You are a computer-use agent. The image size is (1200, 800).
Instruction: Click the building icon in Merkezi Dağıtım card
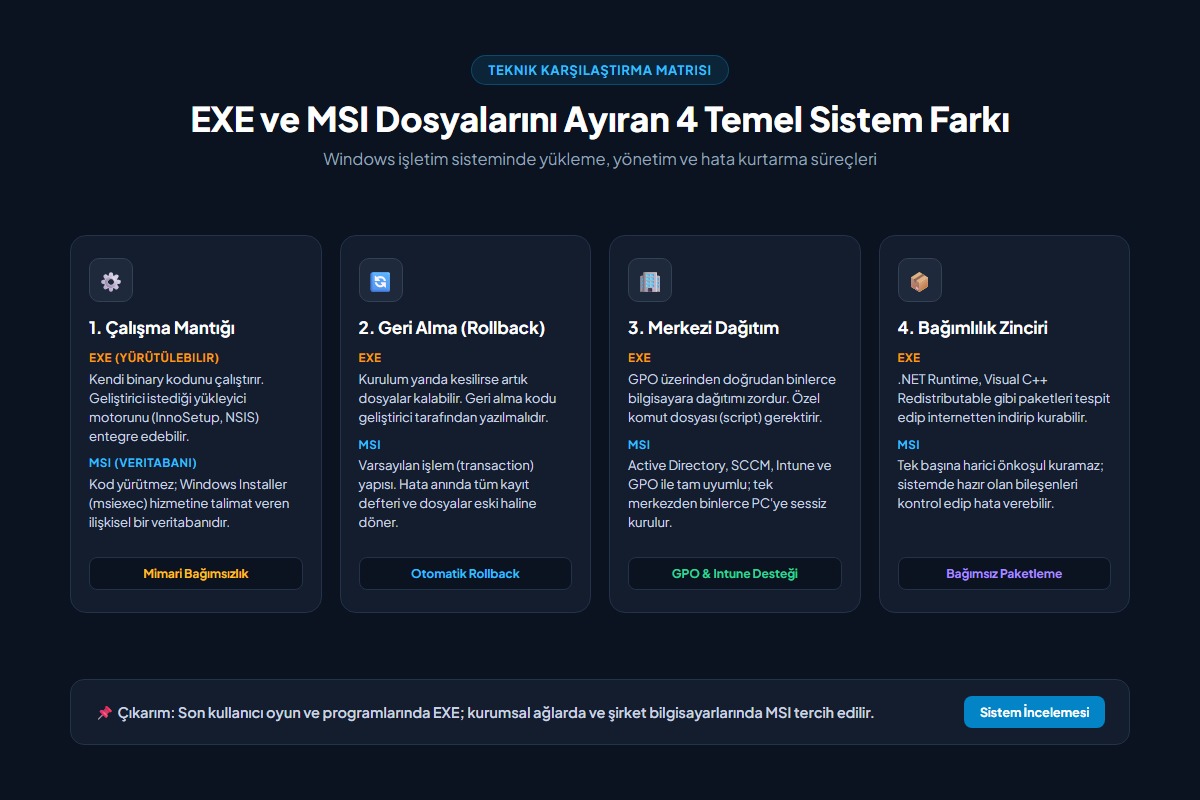pyautogui.click(x=650, y=281)
